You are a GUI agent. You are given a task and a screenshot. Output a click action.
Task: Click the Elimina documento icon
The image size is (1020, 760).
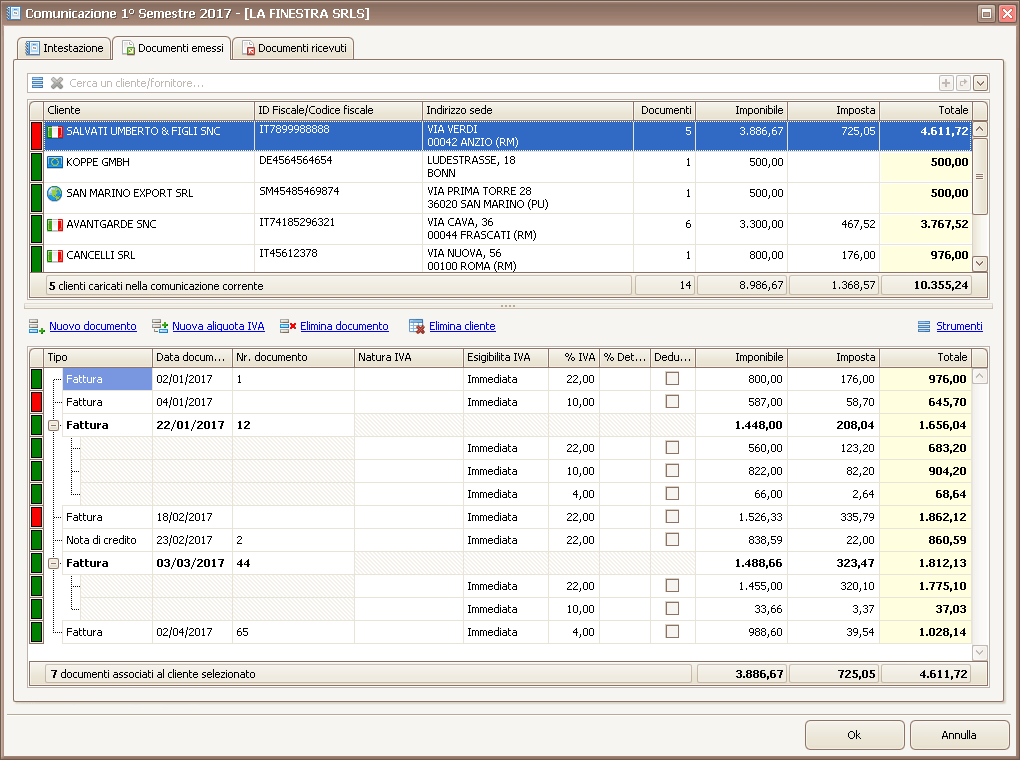click(288, 326)
